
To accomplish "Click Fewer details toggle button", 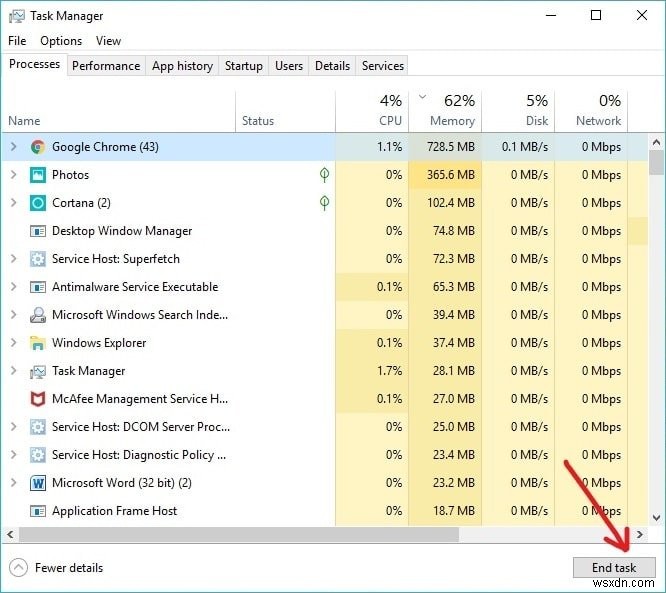I will click(x=56, y=568).
